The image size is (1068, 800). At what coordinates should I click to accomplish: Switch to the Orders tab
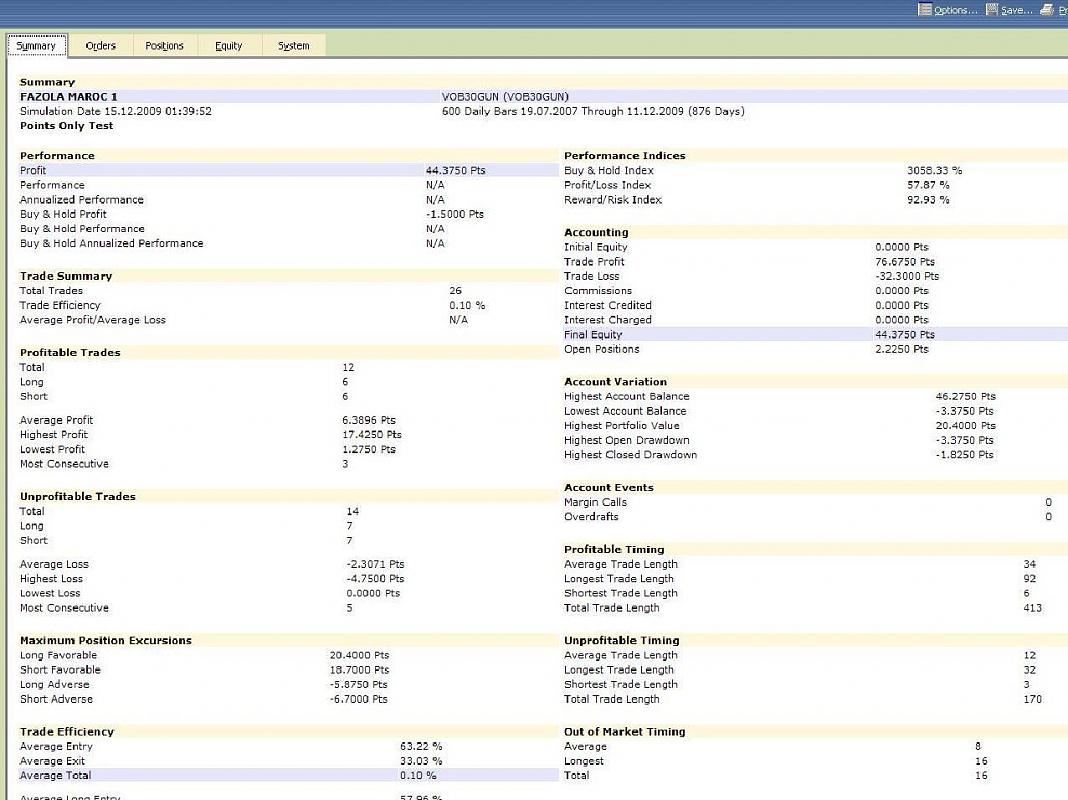coord(100,46)
